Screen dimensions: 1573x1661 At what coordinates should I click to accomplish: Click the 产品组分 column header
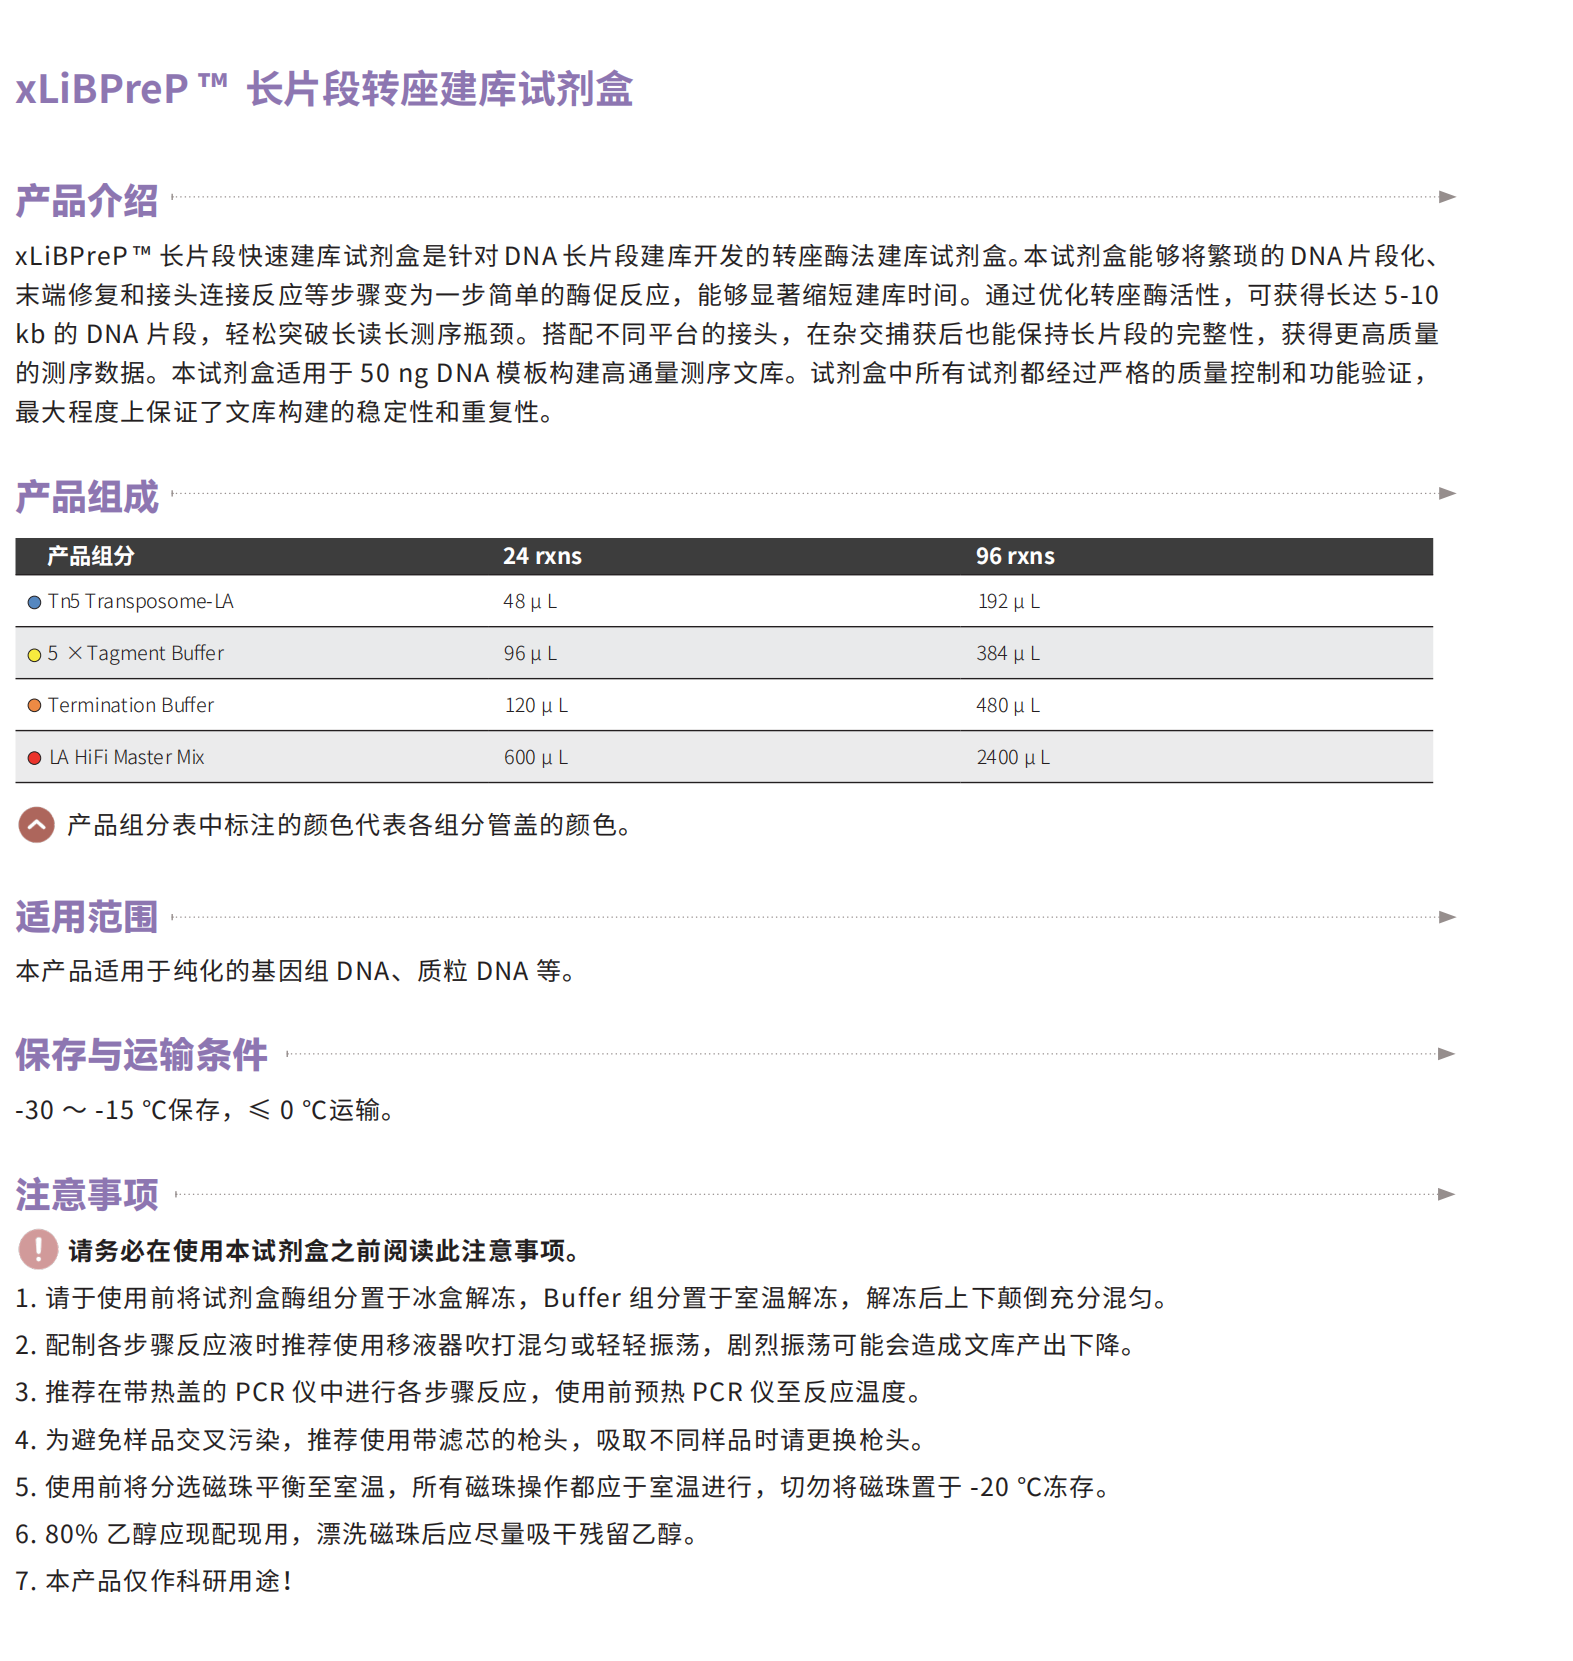click(x=91, y=556)
